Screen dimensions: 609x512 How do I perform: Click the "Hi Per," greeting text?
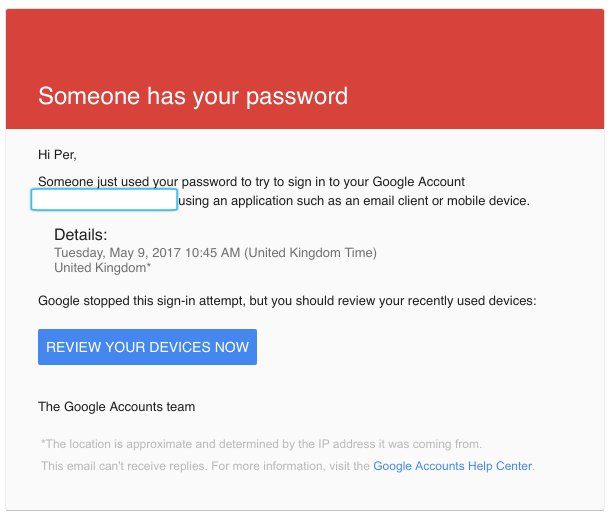tap(57, 154)
